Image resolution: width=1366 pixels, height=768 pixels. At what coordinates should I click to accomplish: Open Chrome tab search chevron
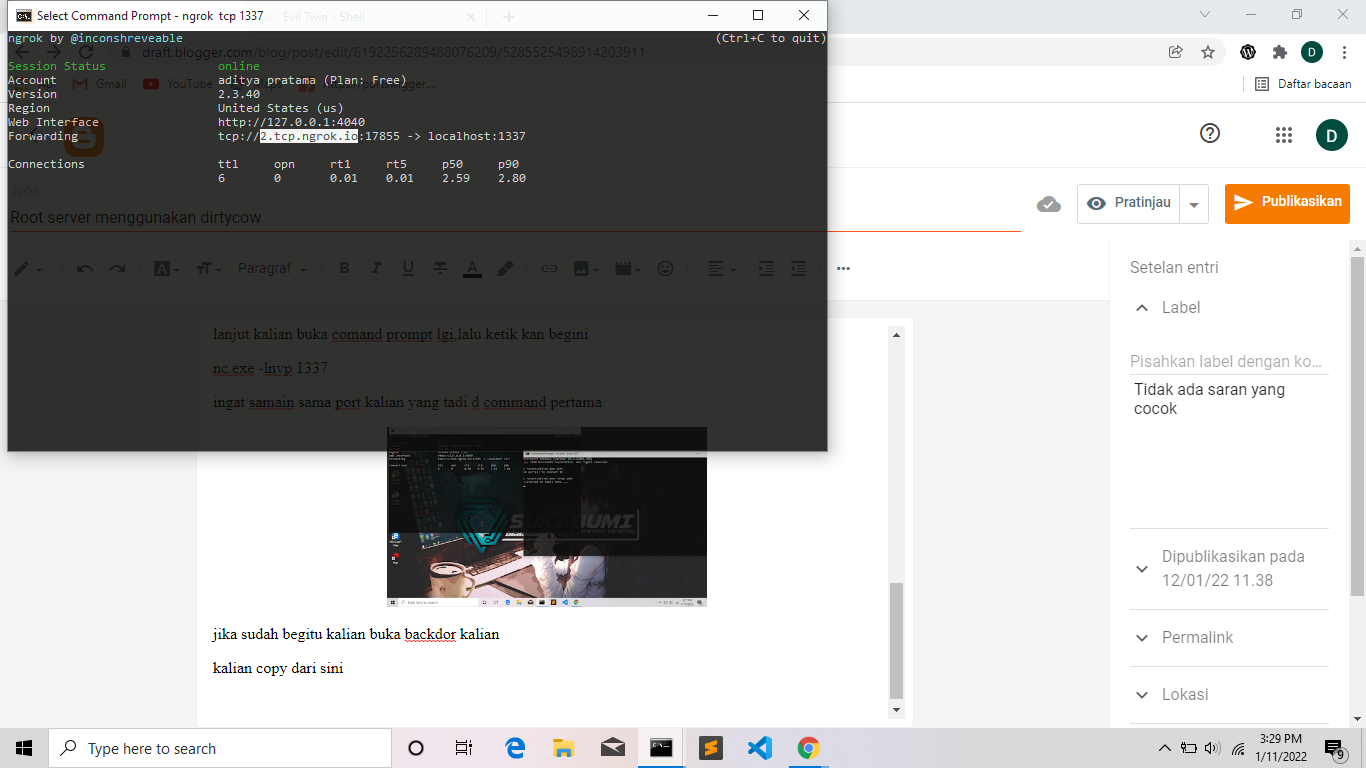pos(1205,15)
